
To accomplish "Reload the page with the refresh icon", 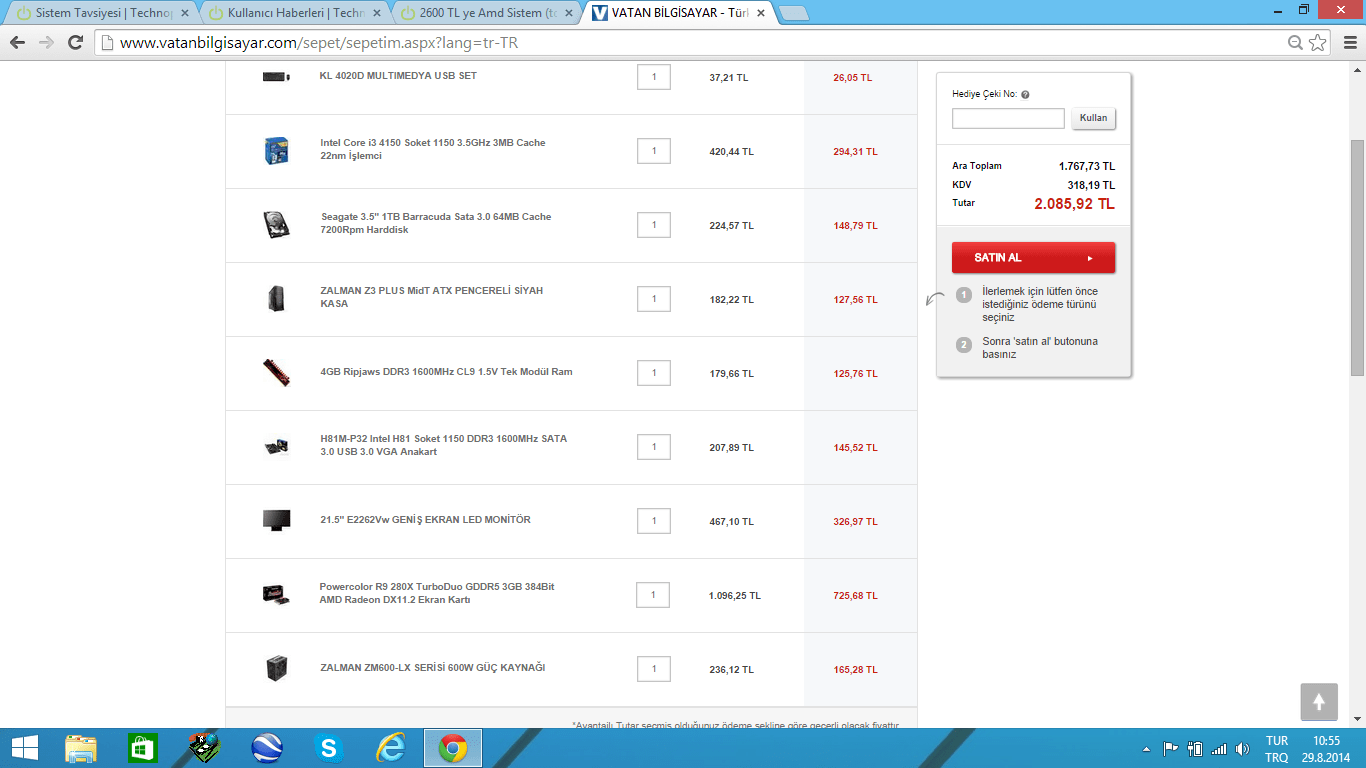I will click(x=75, y=43).
